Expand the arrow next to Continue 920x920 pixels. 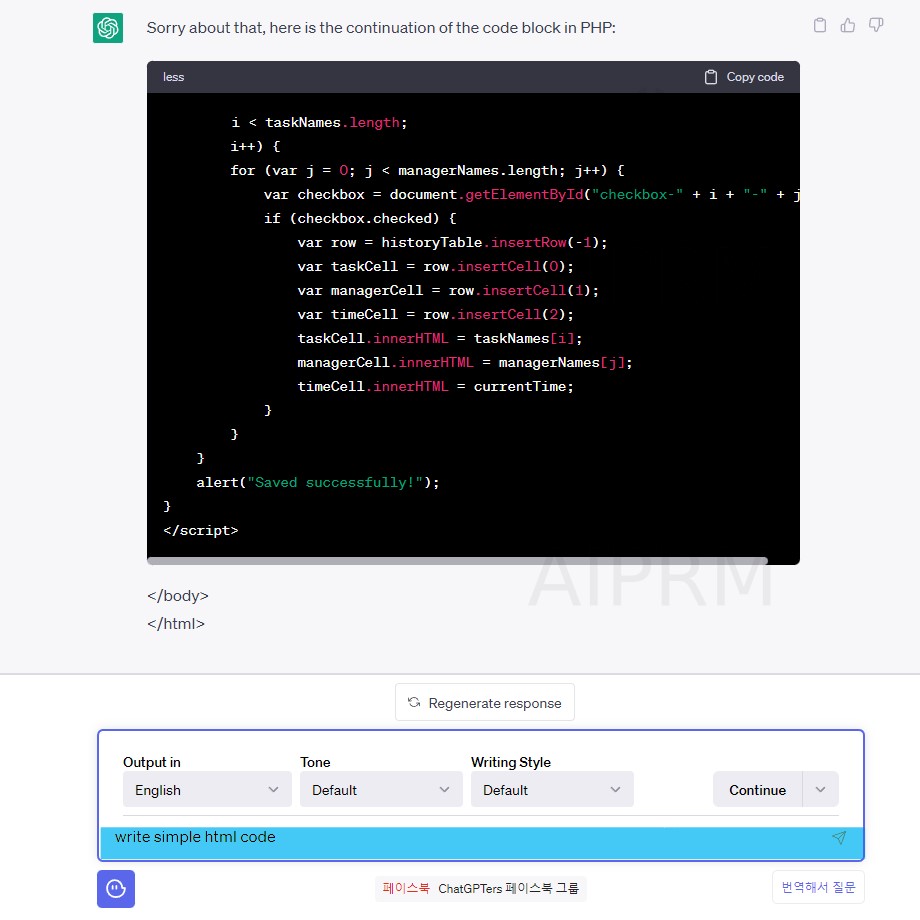(x=821, y=790)
